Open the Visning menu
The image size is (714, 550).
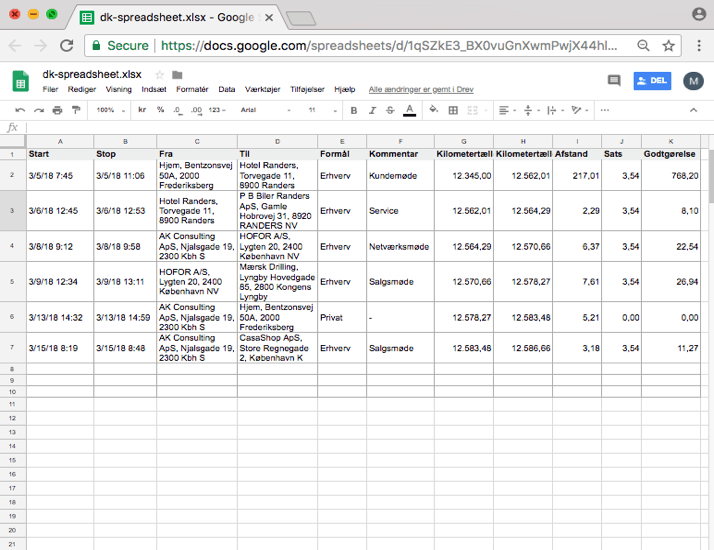[118, 89]
